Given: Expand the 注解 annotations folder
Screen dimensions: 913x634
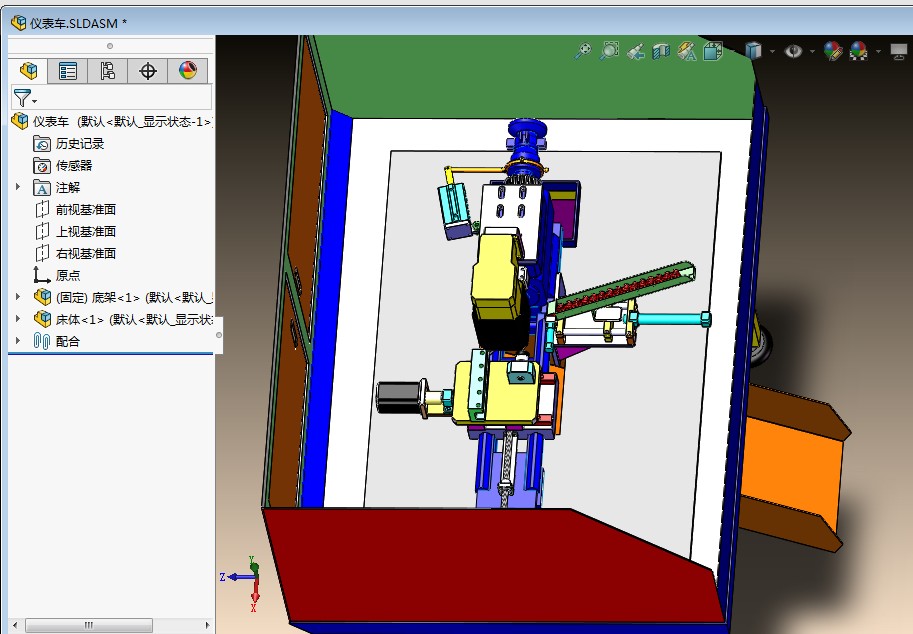Looking at the screenshot, I should pyautogui.click(x=17, y=187).
